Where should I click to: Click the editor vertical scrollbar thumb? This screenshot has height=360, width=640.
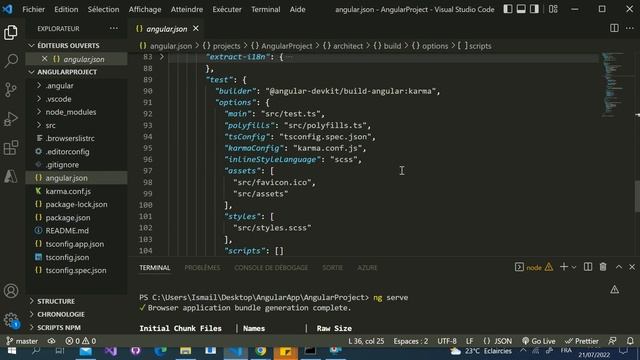tap(637, 196)
